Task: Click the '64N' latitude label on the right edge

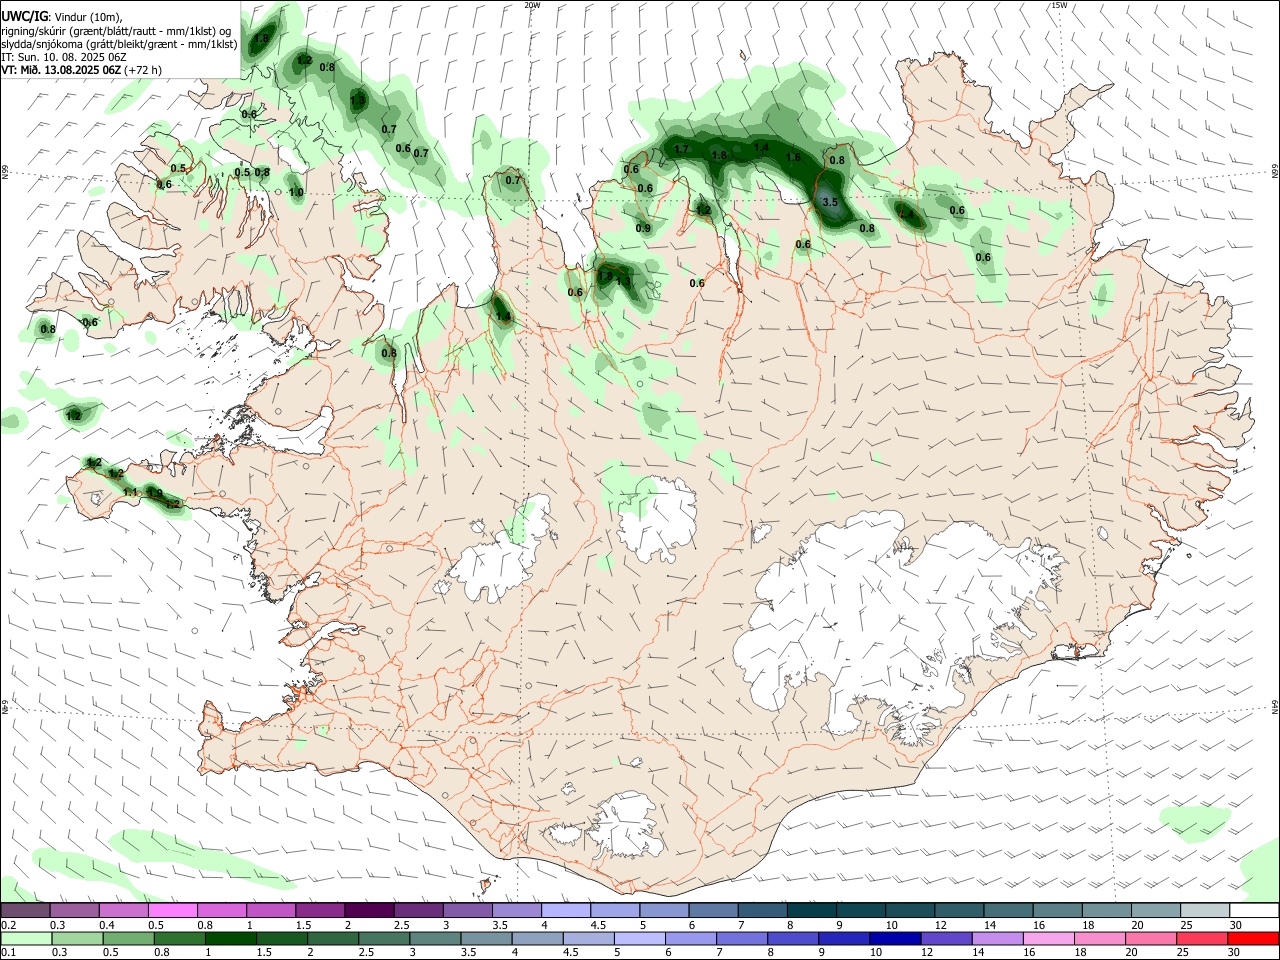Action: coord(1275,706)
